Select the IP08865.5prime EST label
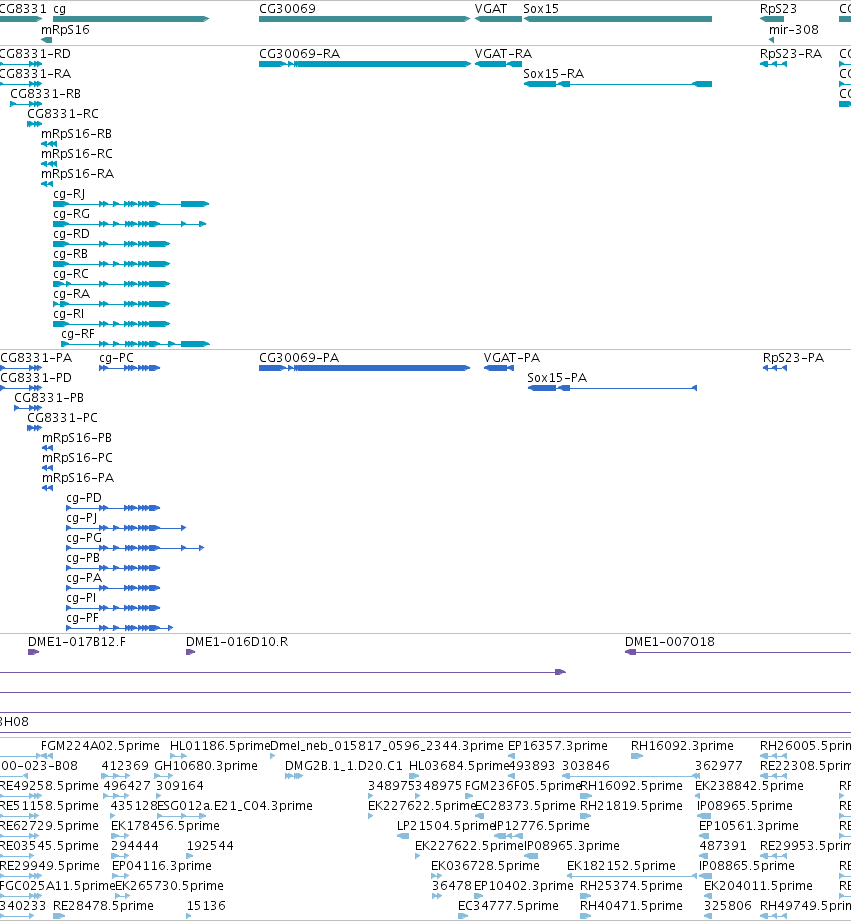Viewport: 851px width, 921px height. (x=746, y=865)
